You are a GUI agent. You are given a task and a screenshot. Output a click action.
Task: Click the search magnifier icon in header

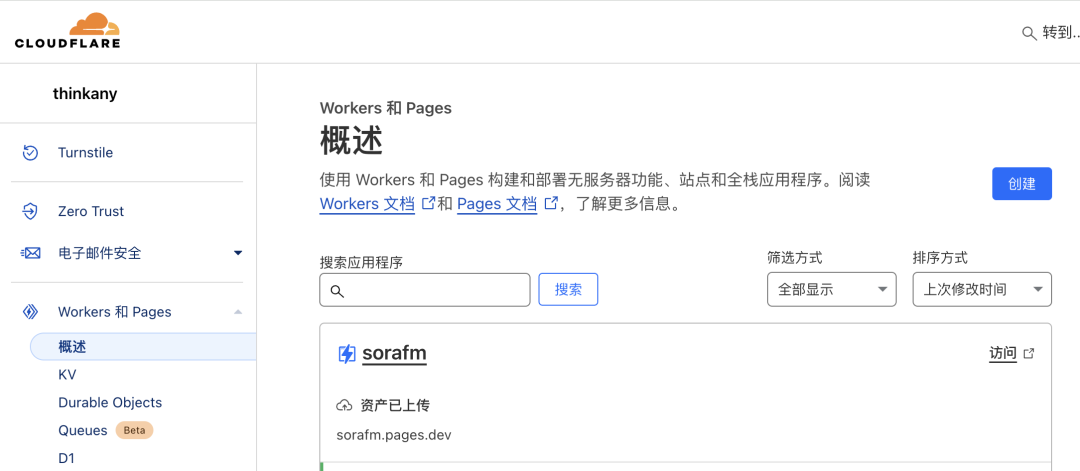click(x=1029, y=33)
